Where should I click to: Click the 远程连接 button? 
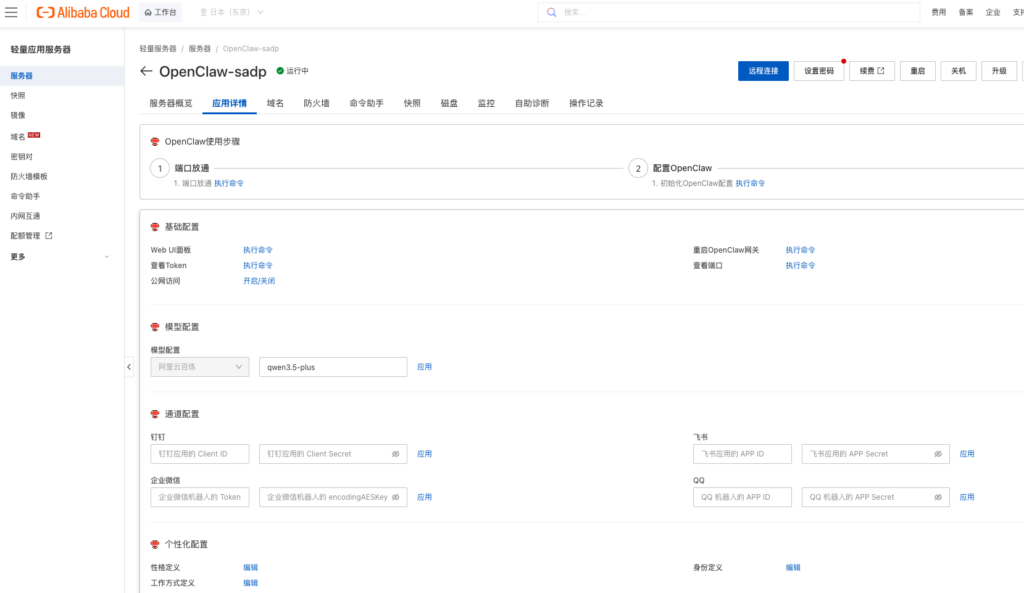763,71
